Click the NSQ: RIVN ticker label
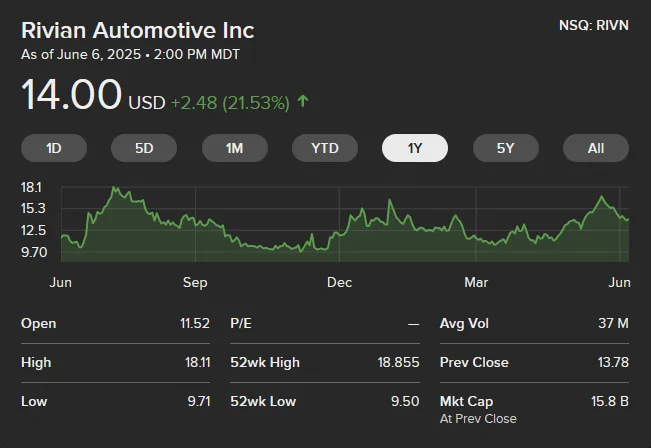Viewport: 651px width, 448px height. coord(594,25)
